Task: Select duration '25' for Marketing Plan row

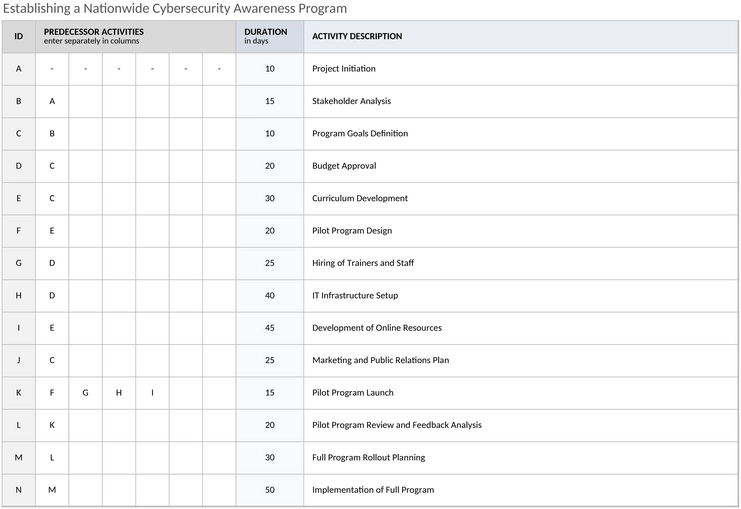Action: [270, 360]
